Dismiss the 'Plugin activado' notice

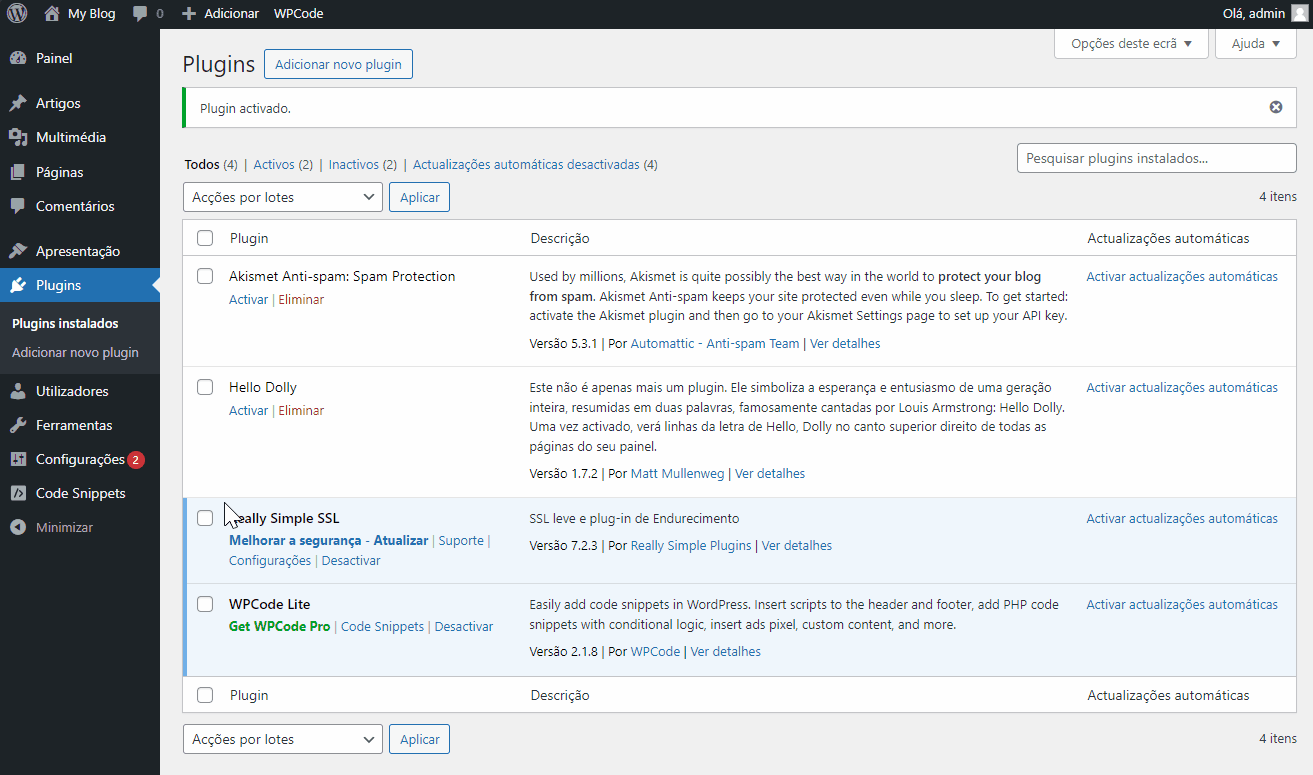point(1276,107)
